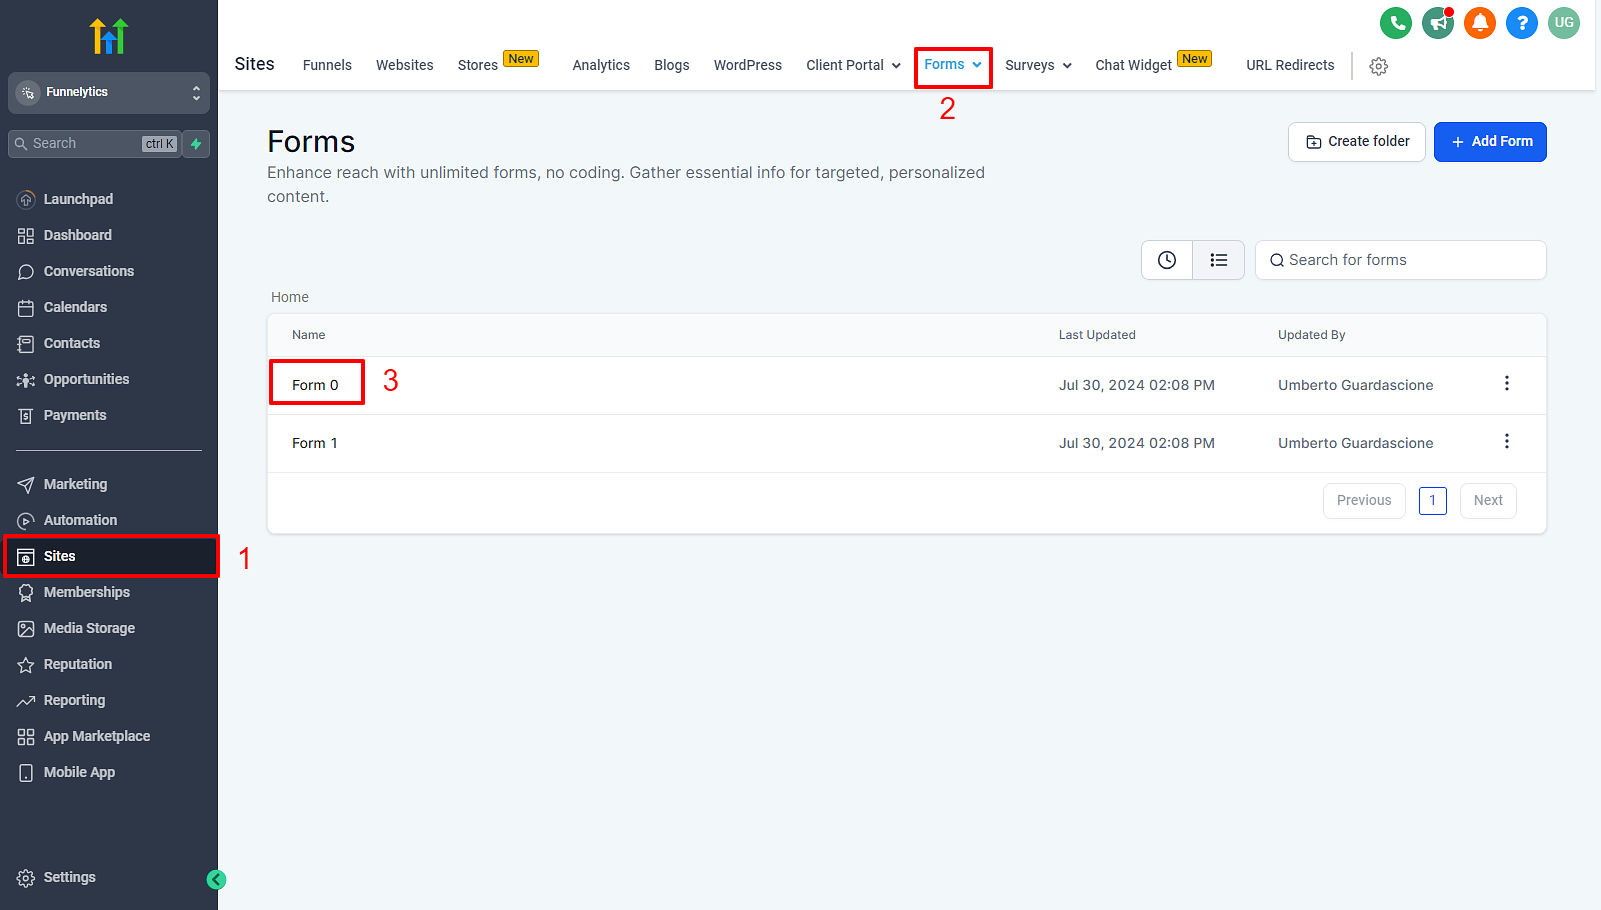Open the megaphone announcements icon
1601x910 pixels.
pyautogui.click(x=1438, y=23)
